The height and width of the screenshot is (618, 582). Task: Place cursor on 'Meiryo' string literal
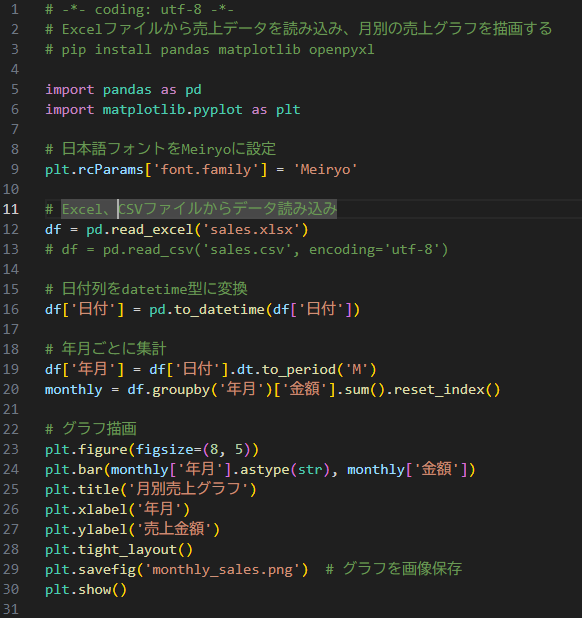[325, 169]
